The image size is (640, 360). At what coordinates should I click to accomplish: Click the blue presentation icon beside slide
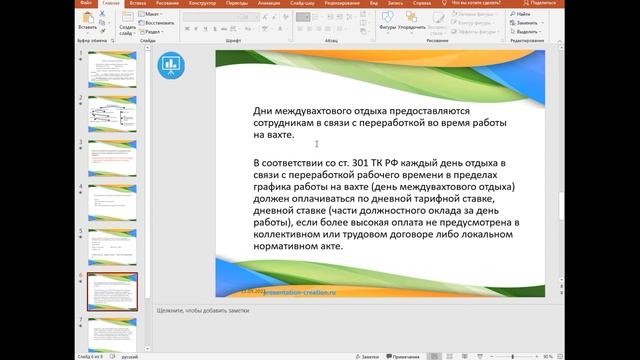171,65
